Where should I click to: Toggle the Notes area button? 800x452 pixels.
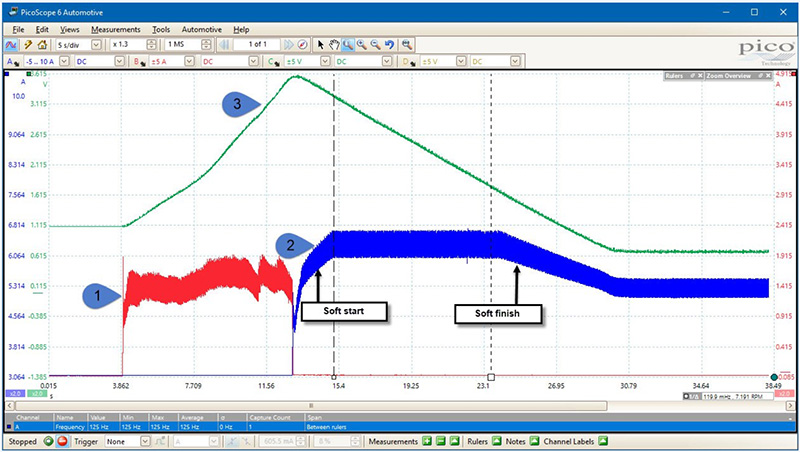tap(534, 441)
